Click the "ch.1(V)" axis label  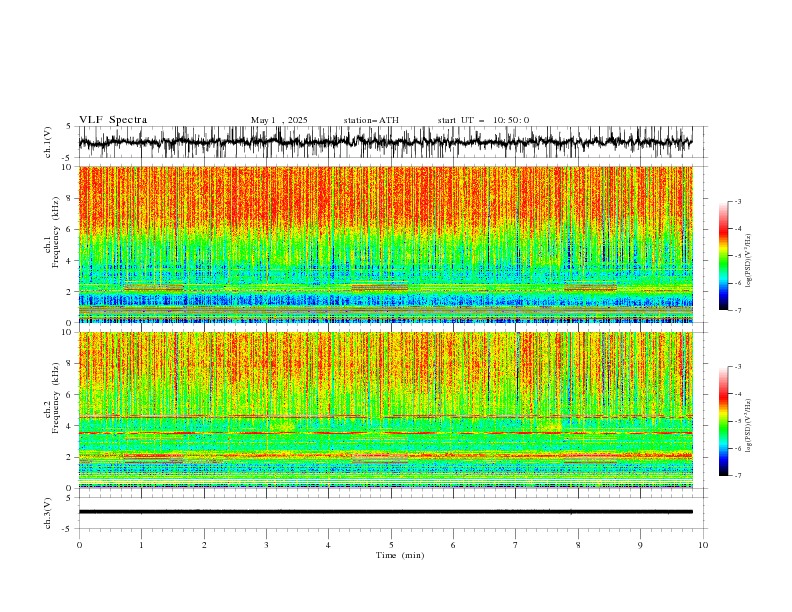(48, 142)
